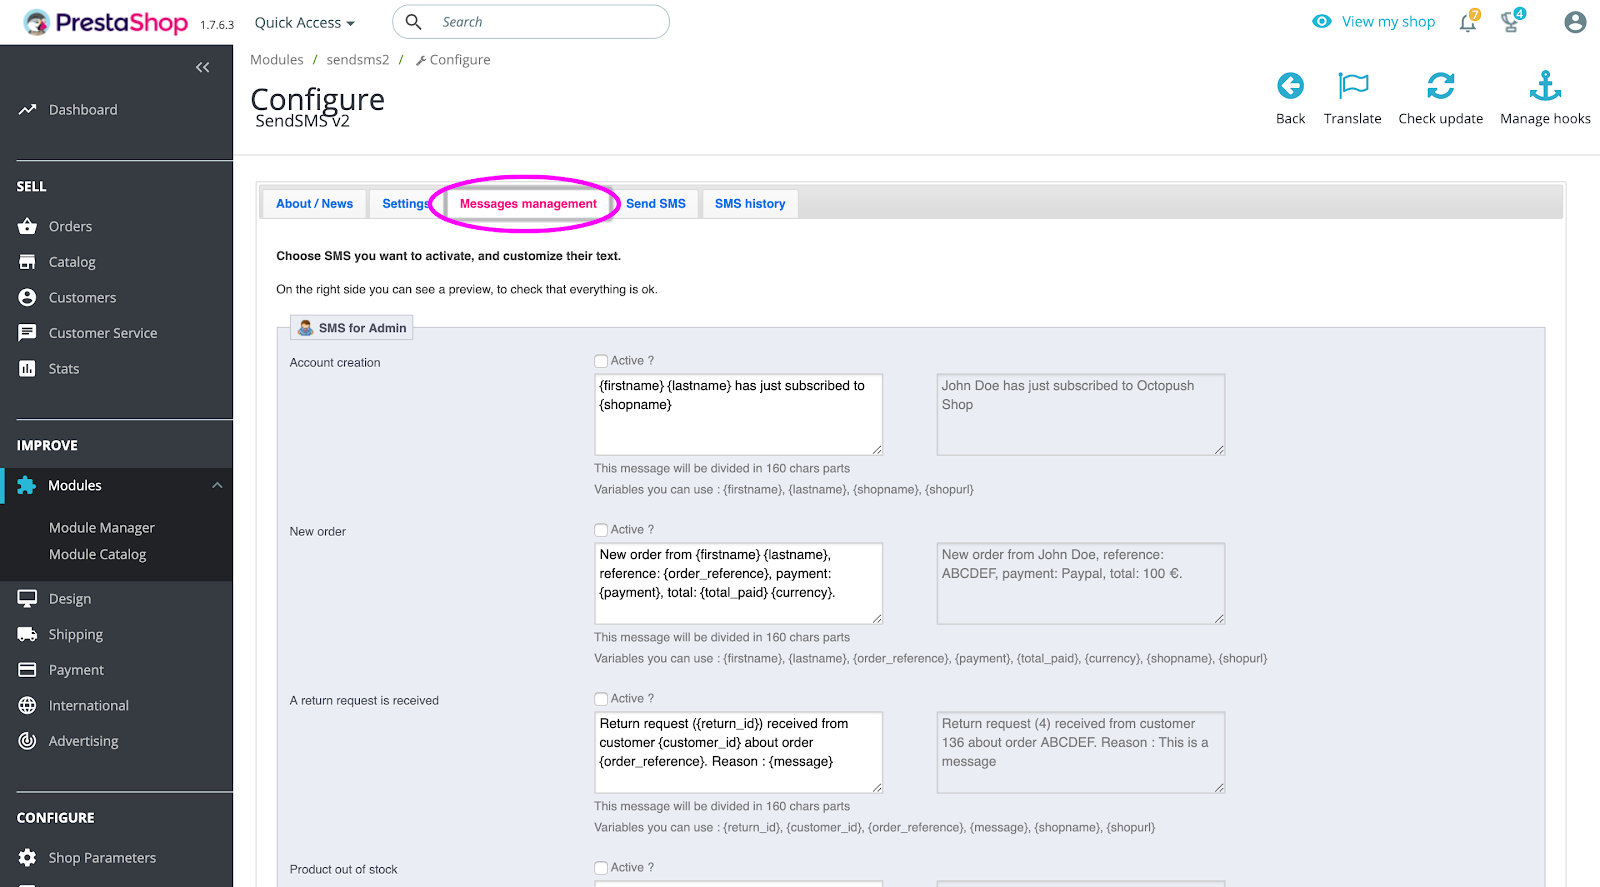Click the Check update refresh icon
The height and width of the screenshot is (887, 1600).
(x=1441, y=86)
